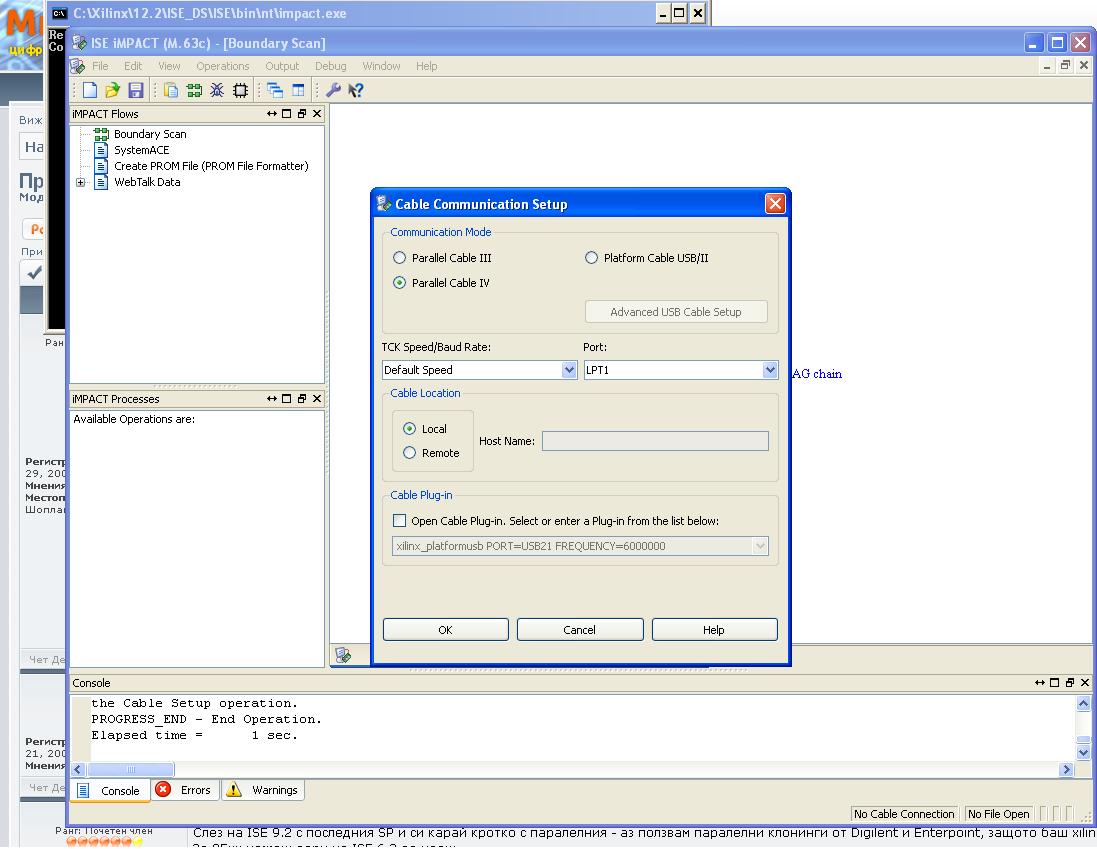Expand the WebTalk Data tree node
This screenshot has width=1097, height=849.
(x=80, y=183)
